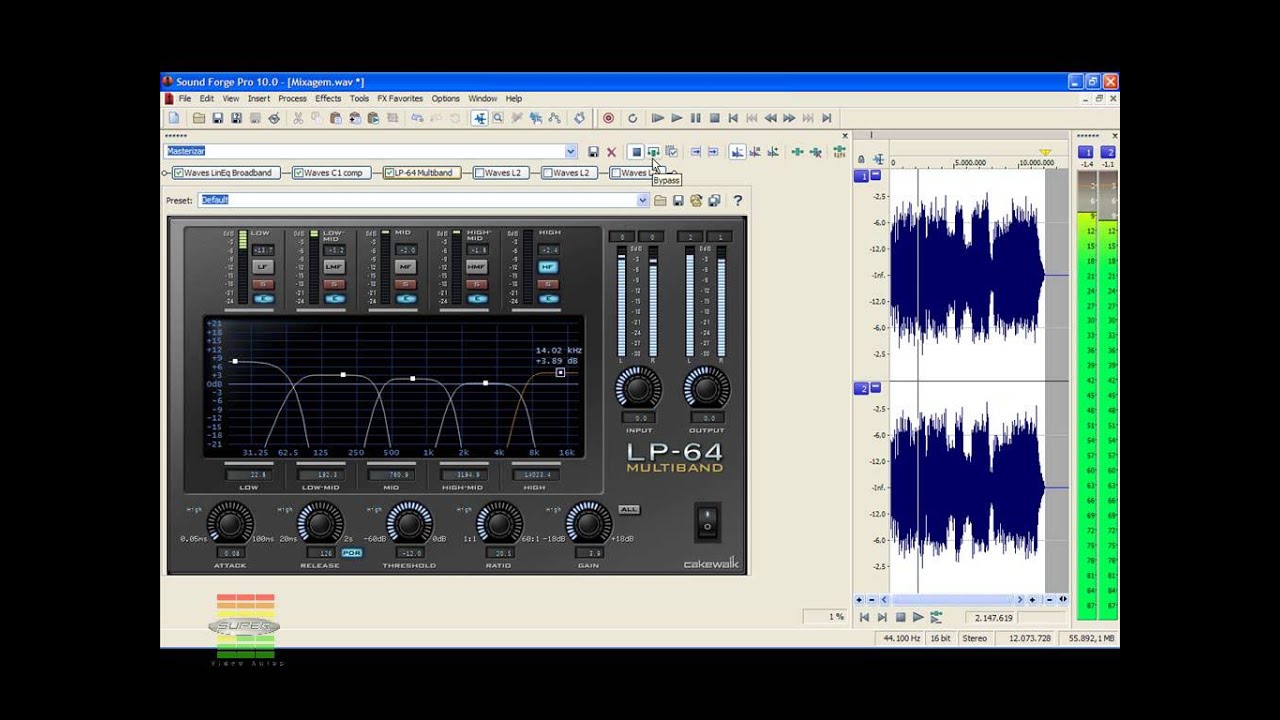Open the Default preset dropdown
1280x720 pixels.
642,200
